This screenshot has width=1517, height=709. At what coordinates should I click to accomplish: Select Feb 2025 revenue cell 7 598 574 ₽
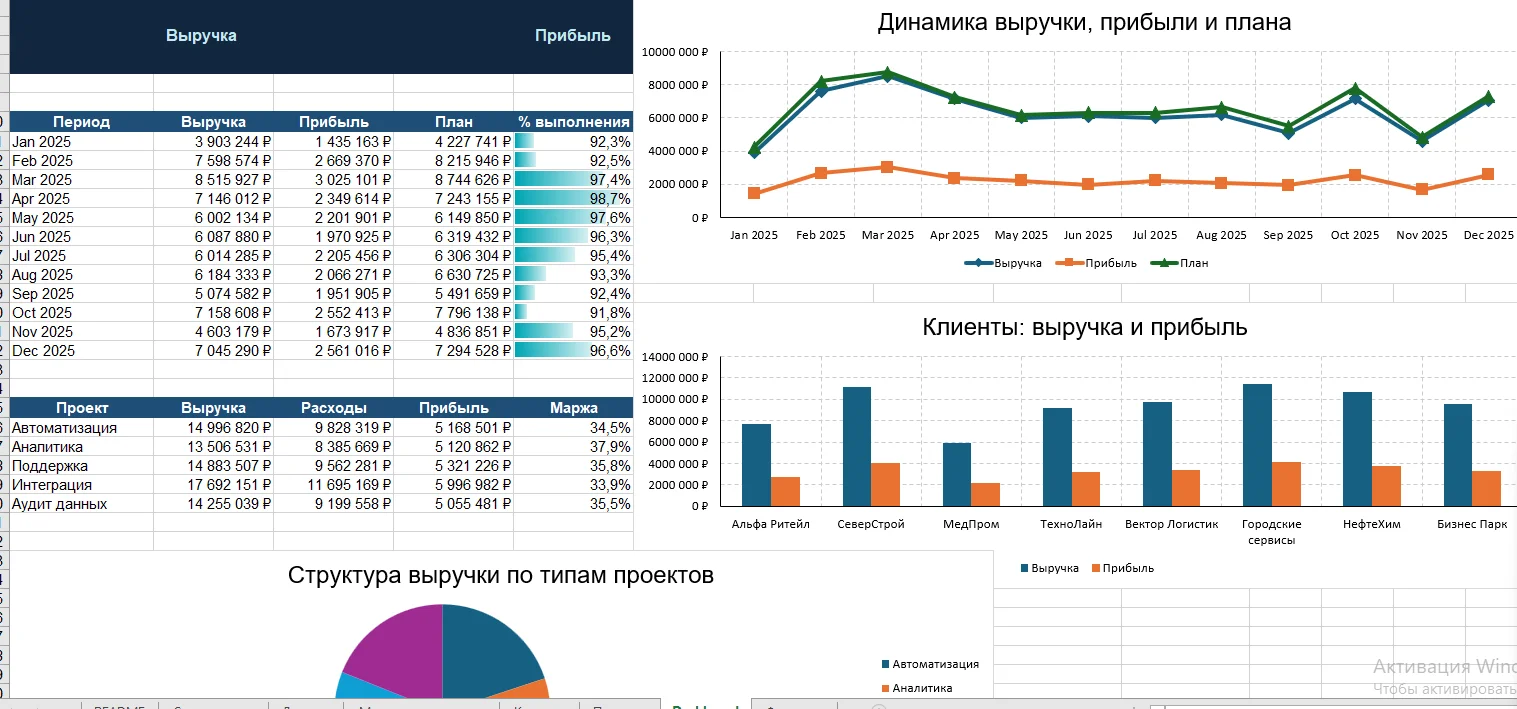pos(214,161)
